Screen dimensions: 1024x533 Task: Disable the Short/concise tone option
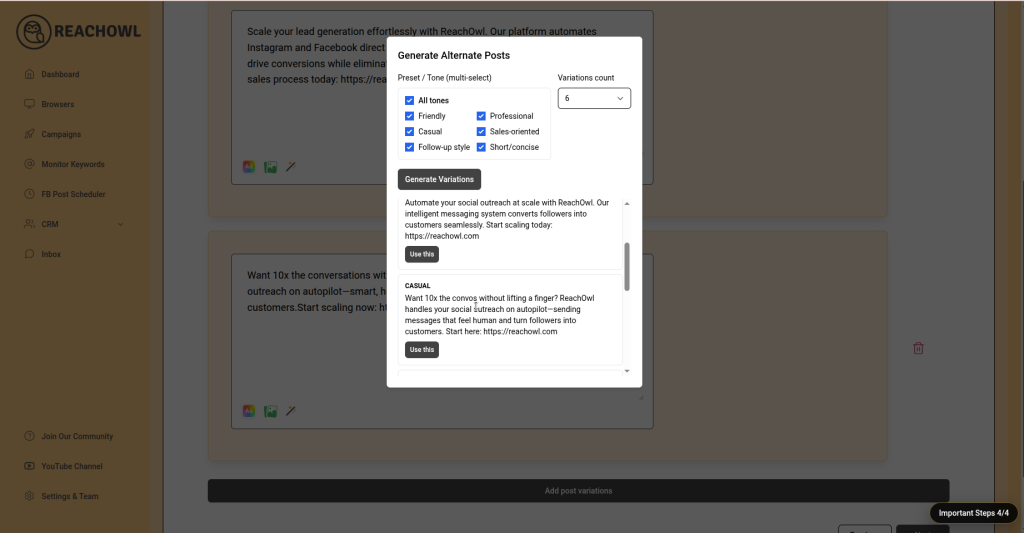[x=482, y=147]
